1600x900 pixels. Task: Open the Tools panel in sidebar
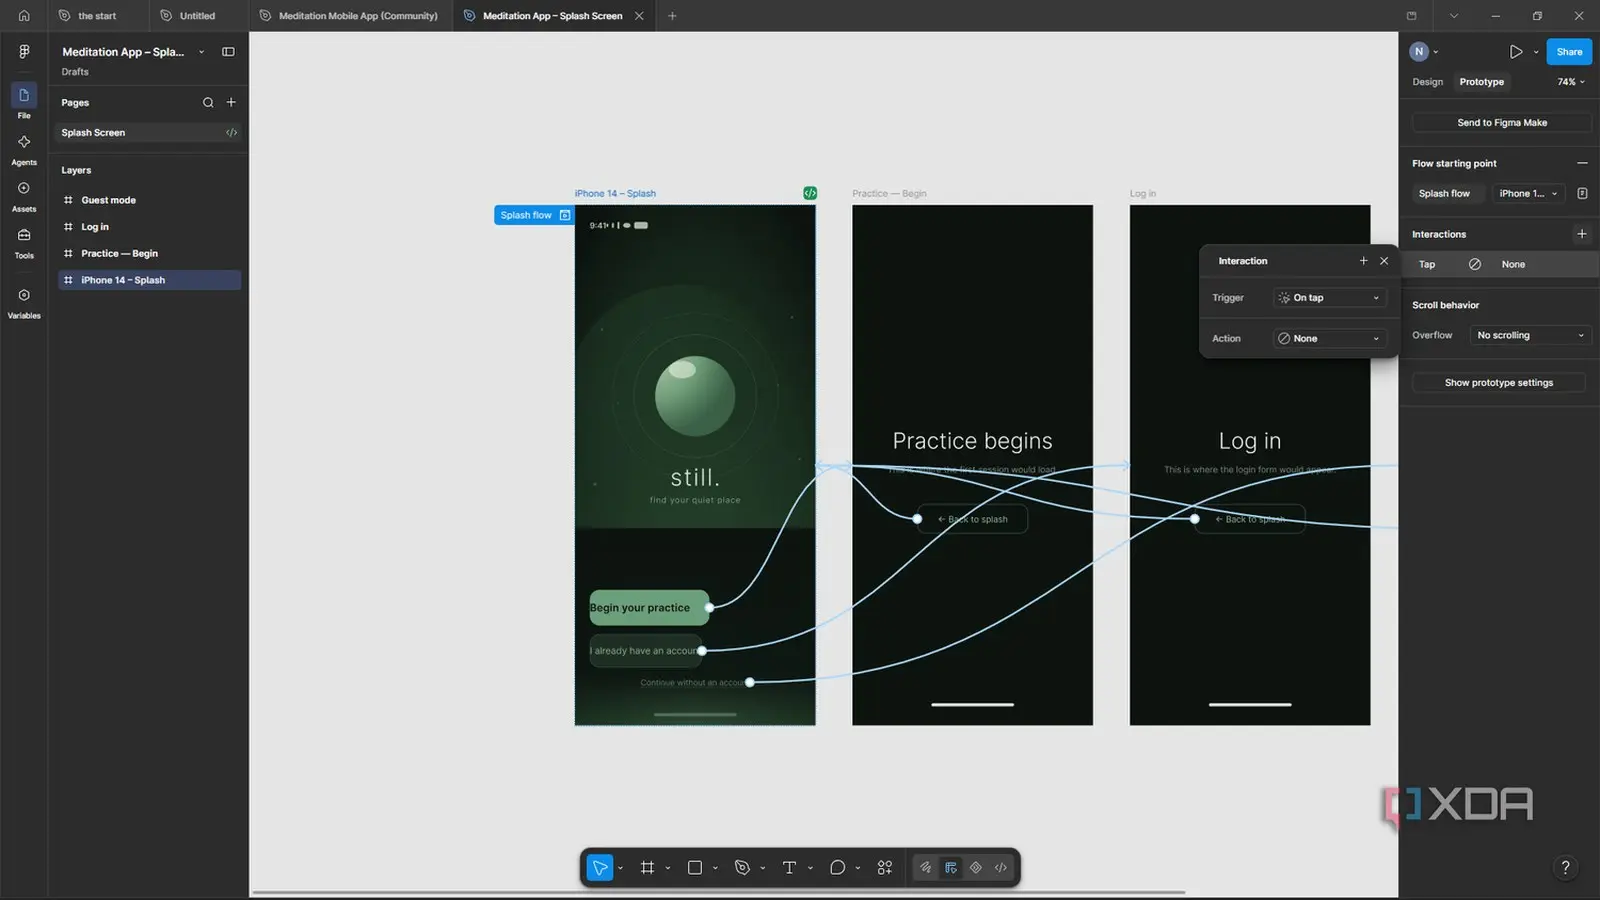coord(24,242)
